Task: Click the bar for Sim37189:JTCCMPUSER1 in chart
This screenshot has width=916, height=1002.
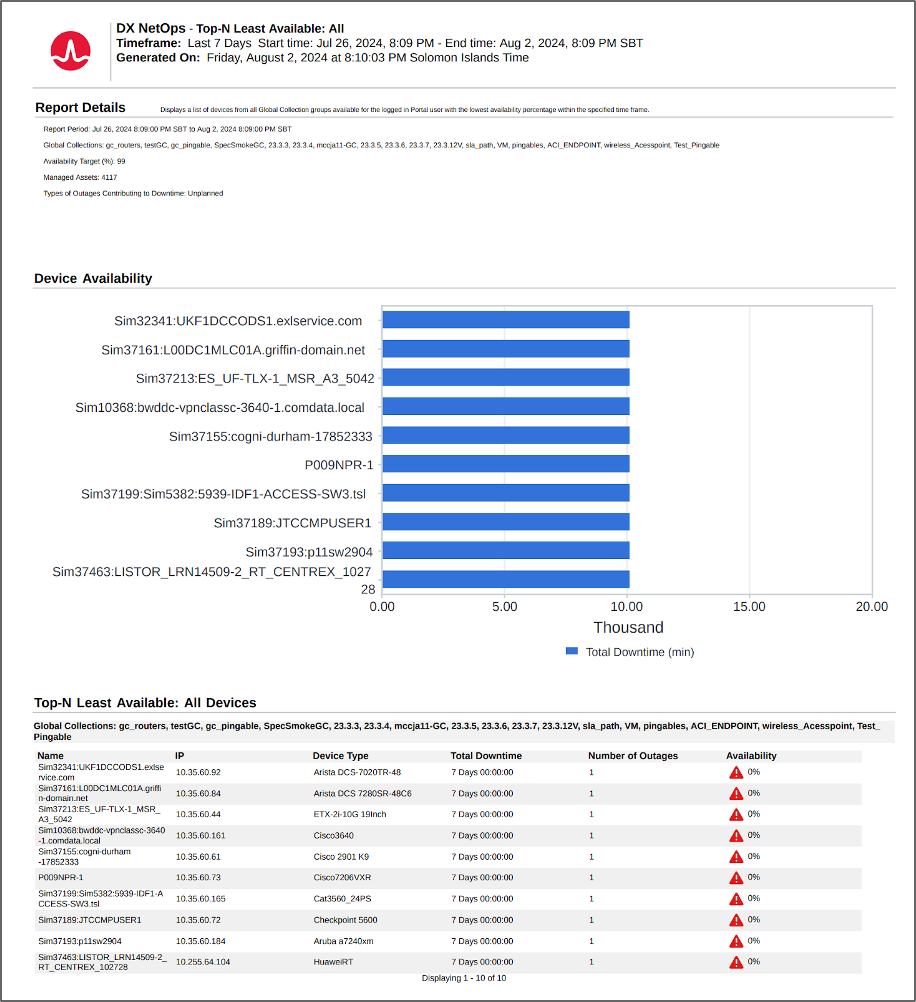Action: [505, 522]
